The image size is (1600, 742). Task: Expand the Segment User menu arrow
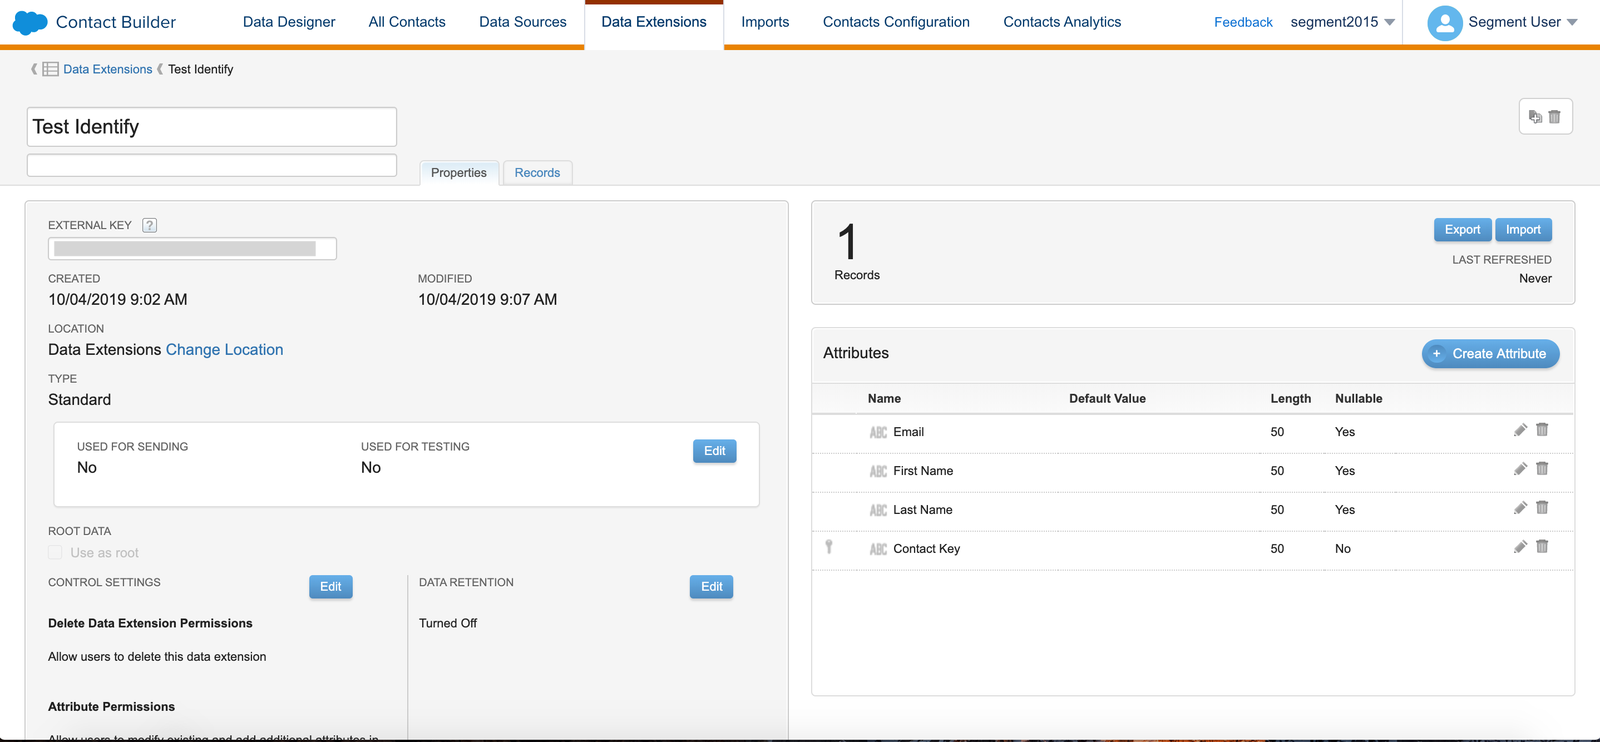click(1572, 22)
